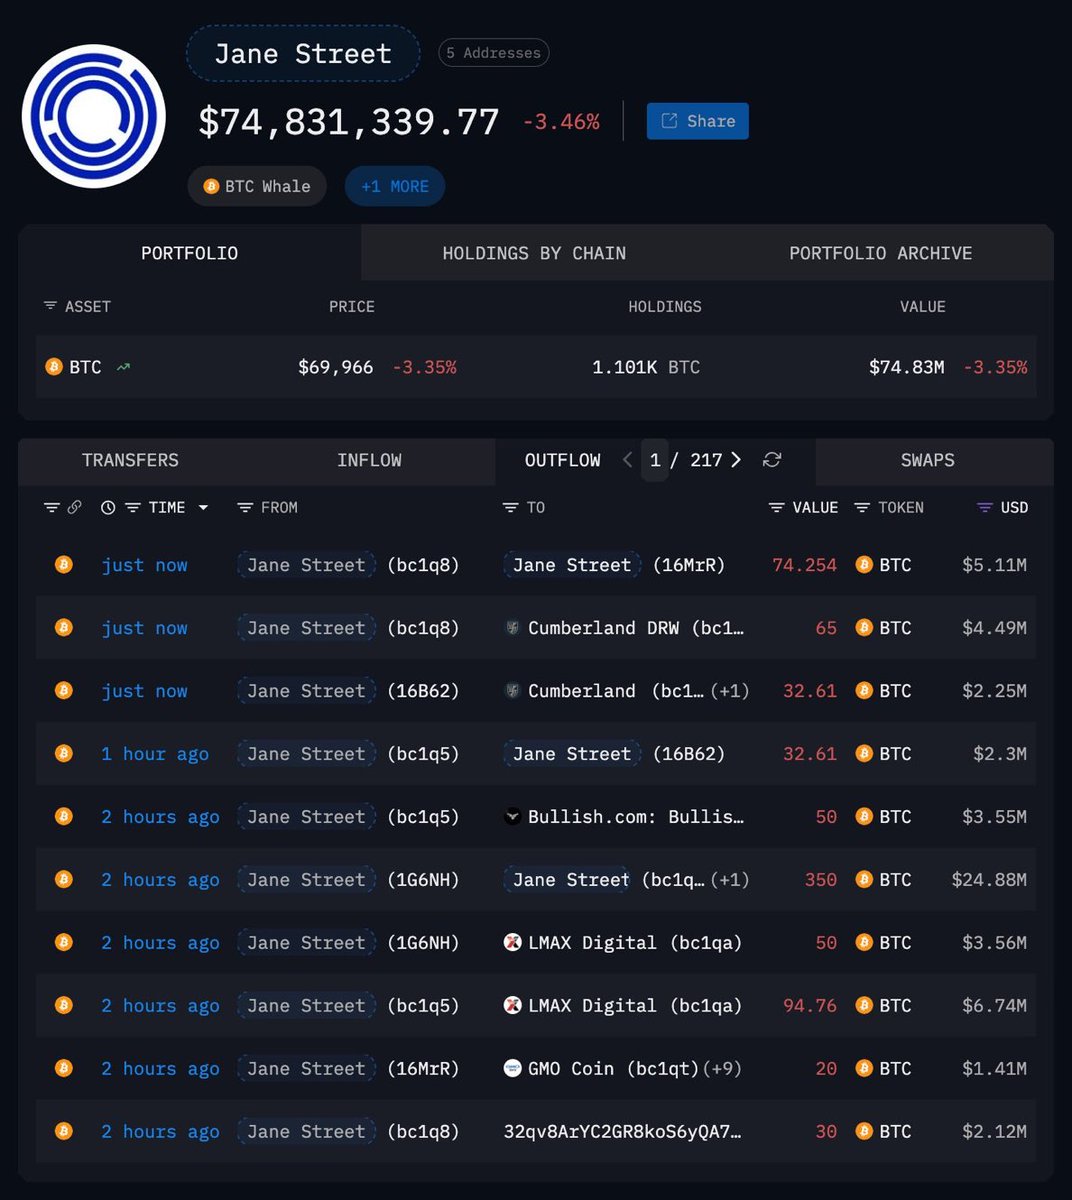Open the SWAPS tab
The height and width of the screenshot is (1200, 1072).
tap(927, 460)
